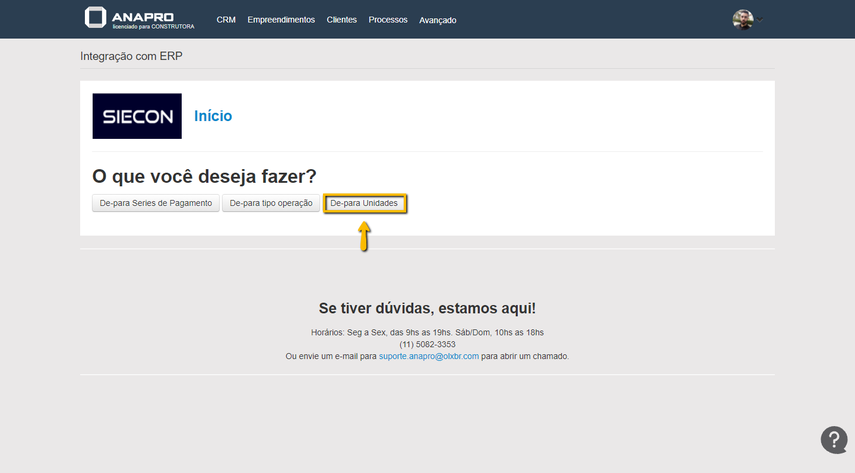Image resolution: width=855 pixels, height=473 pixels.
Task: Click the Integração com ERP page title
Action: tap(131, 56)
